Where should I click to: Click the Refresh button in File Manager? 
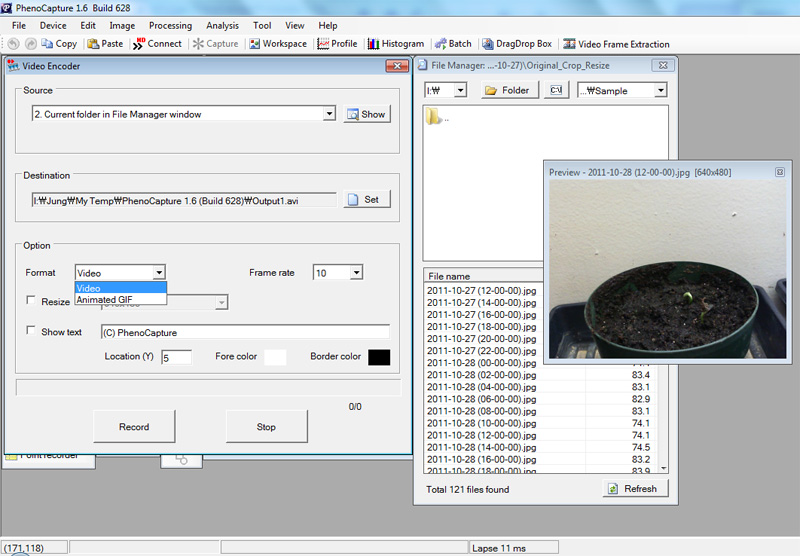632,489
